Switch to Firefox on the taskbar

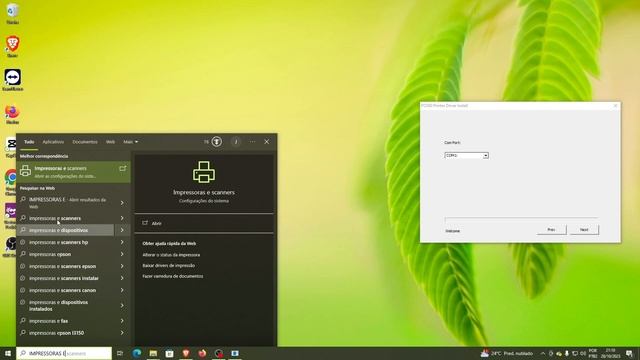click(202, 353)
